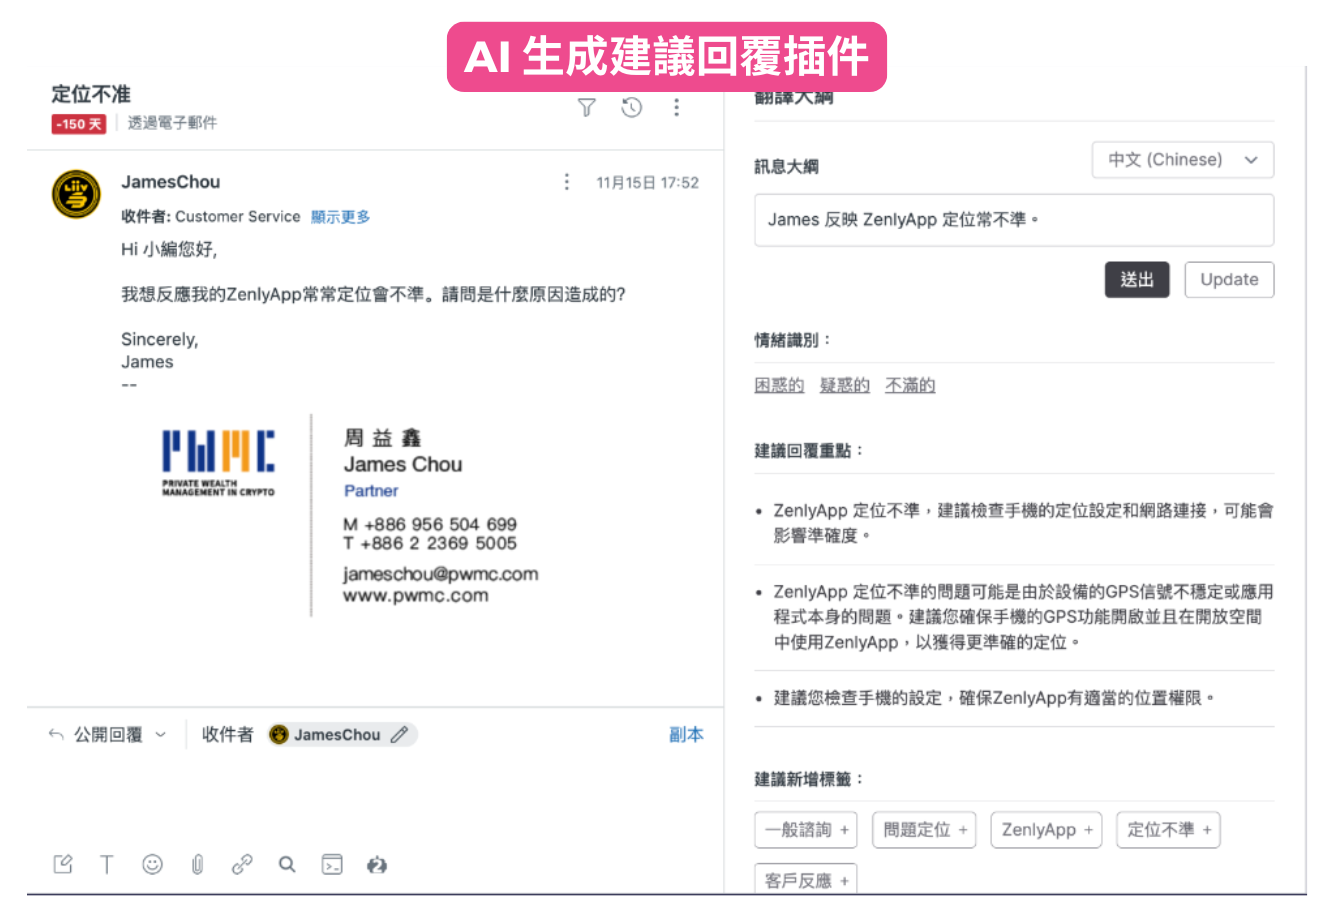Click sender name JamesChou in message header
Screen dimensions: 1340x921
pyautogui.click(x=171, y=182)
